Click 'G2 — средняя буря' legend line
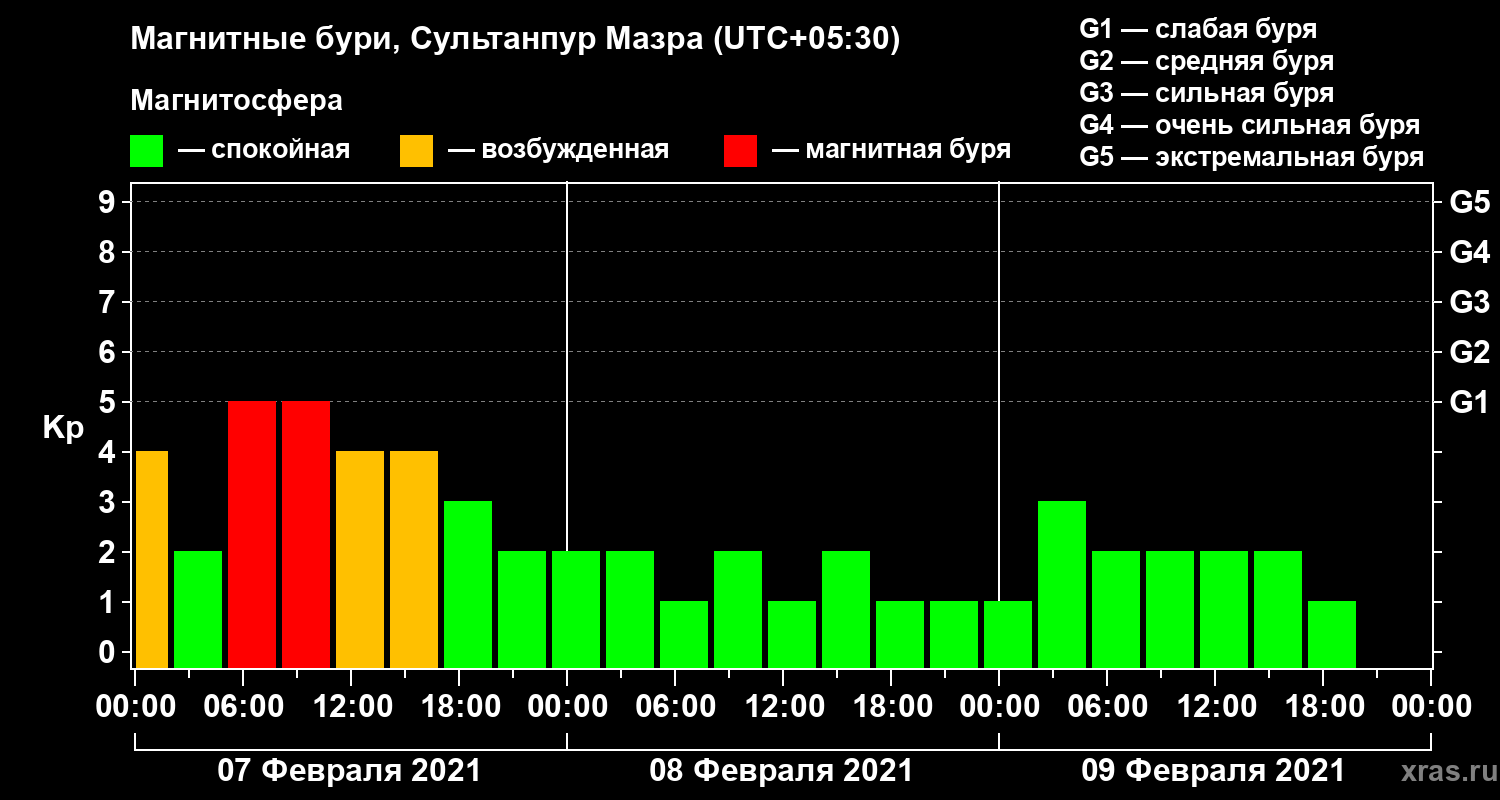This screenshot has width=1500, height=800. (x=1207, y=61)
